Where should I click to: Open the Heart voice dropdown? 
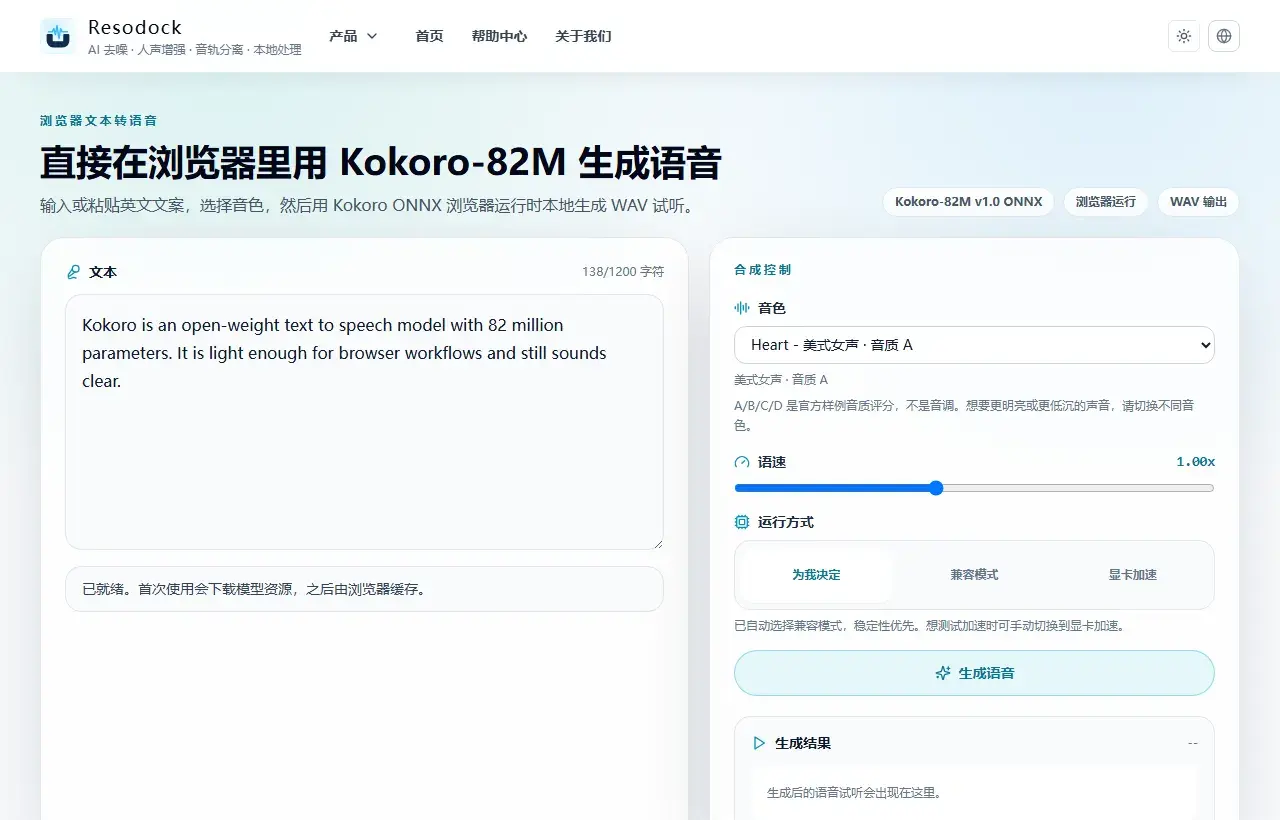coord(974,345)
